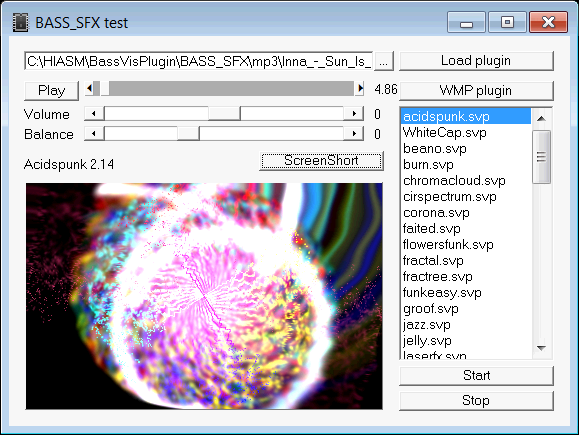Click the seek bar right arrow
Image resolution: width=579 pixels, height=435 pixels.
point(360,89)
